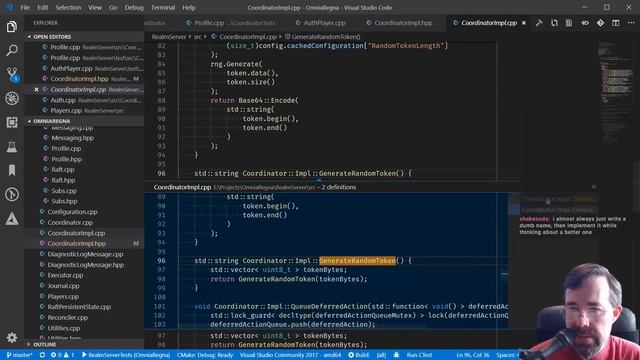The image size is (640, 360).
Task: Switch to the CoordinatorImpl.hpp editor tab
Action: pyautogui.click(x=399, y=23)
